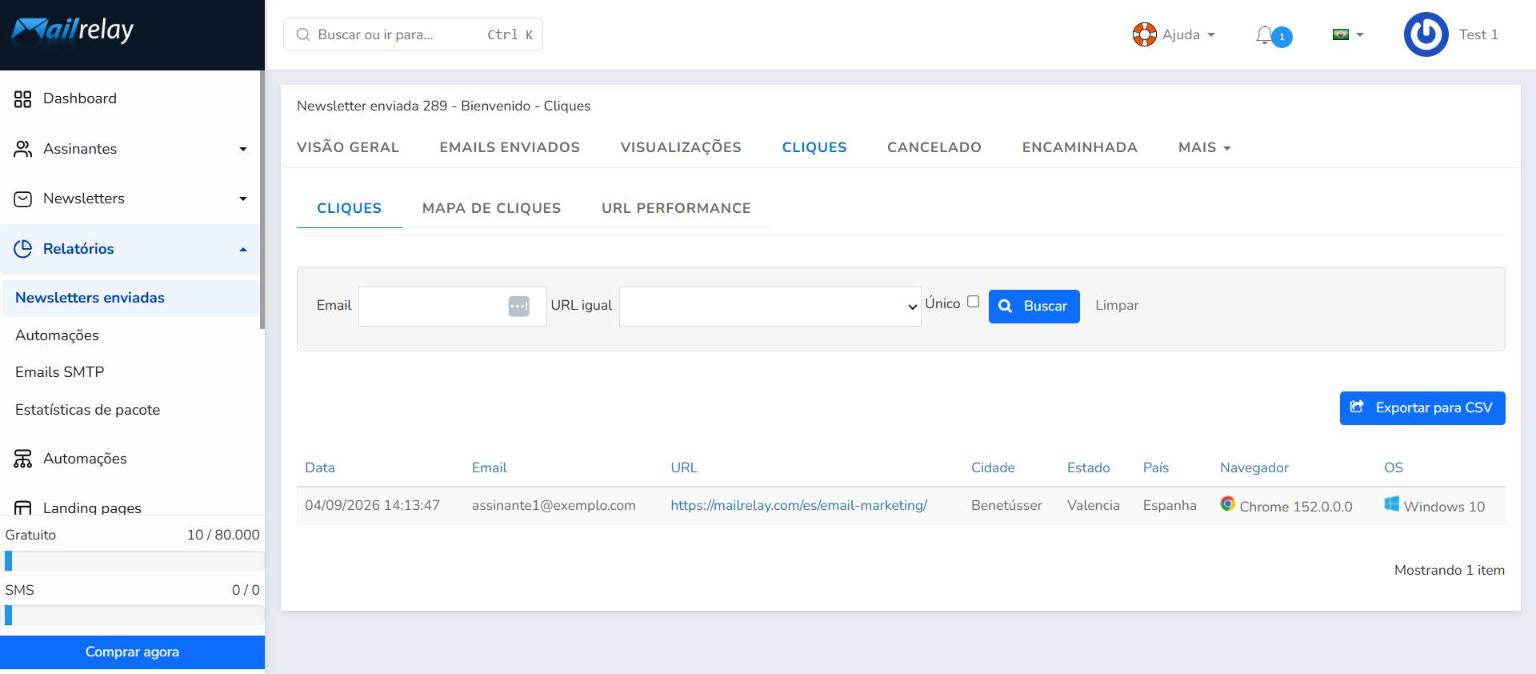
Task: Sort by the Data column header
Action: 320,467
